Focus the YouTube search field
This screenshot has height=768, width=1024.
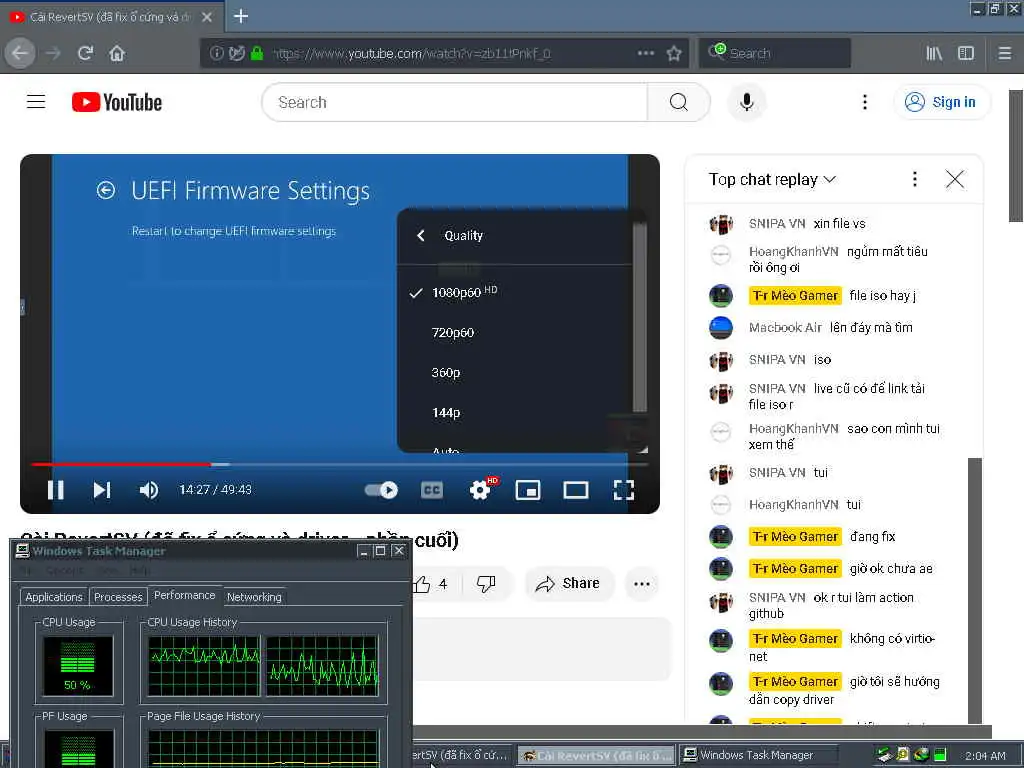point(455,102)
